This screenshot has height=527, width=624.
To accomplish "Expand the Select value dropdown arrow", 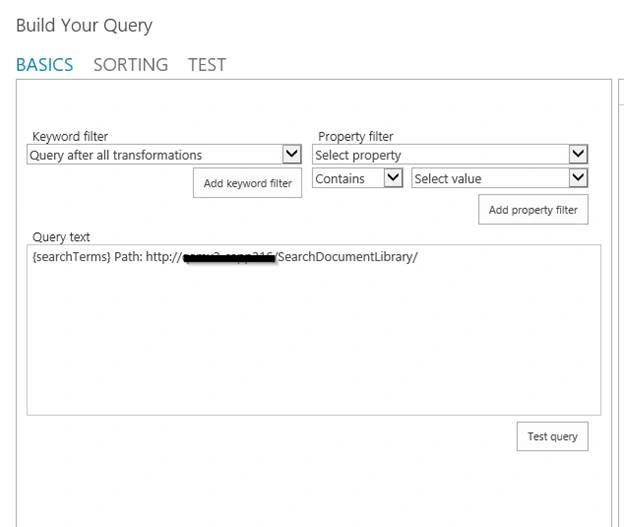I will 578,178.
